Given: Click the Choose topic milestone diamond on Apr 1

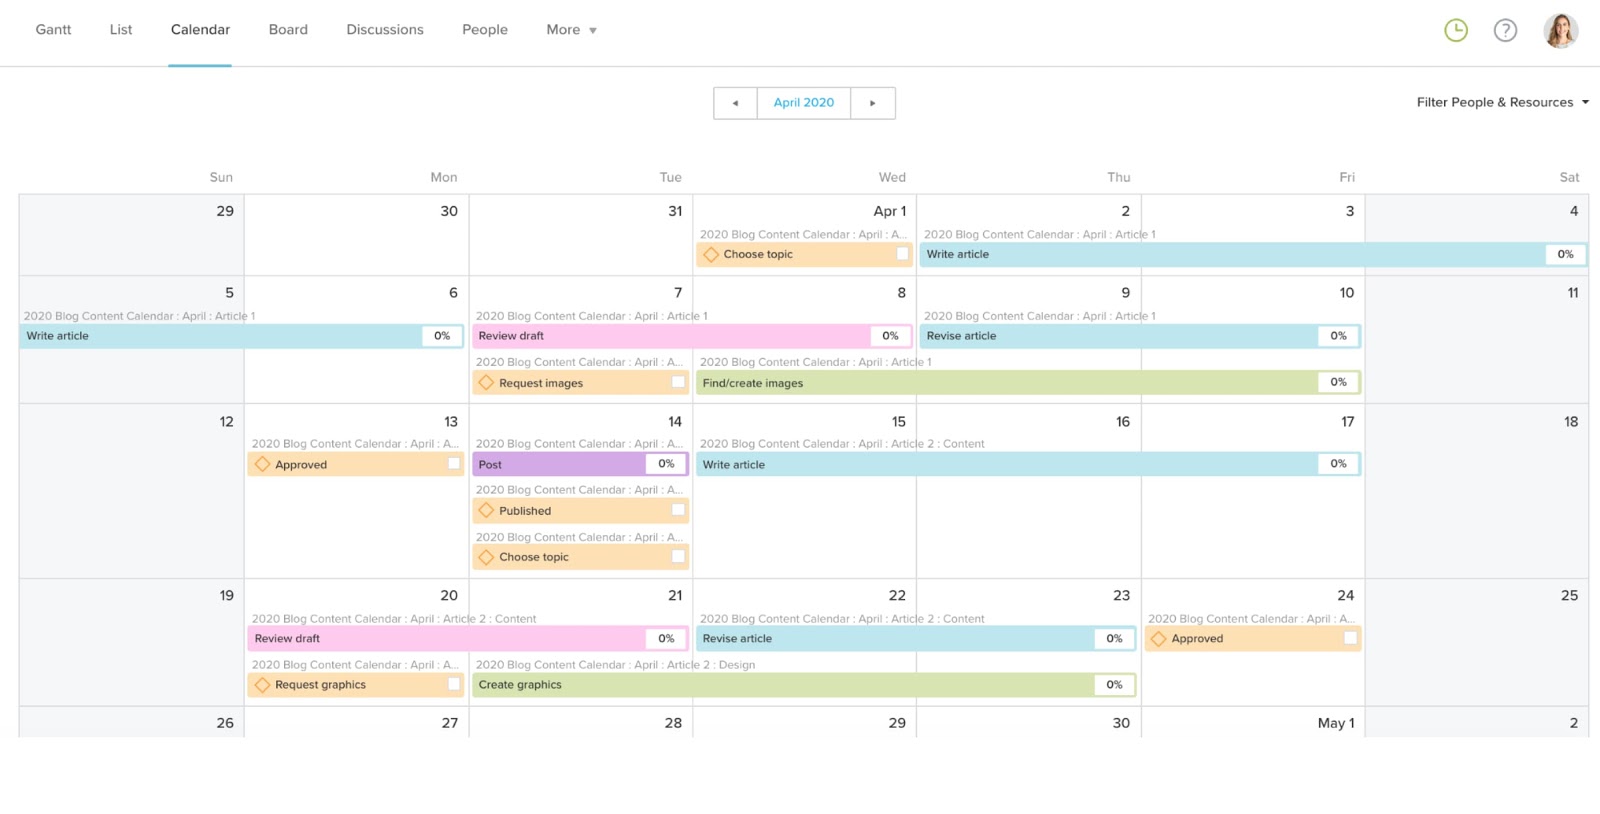Looking at the screenshot, I should 711,255.
